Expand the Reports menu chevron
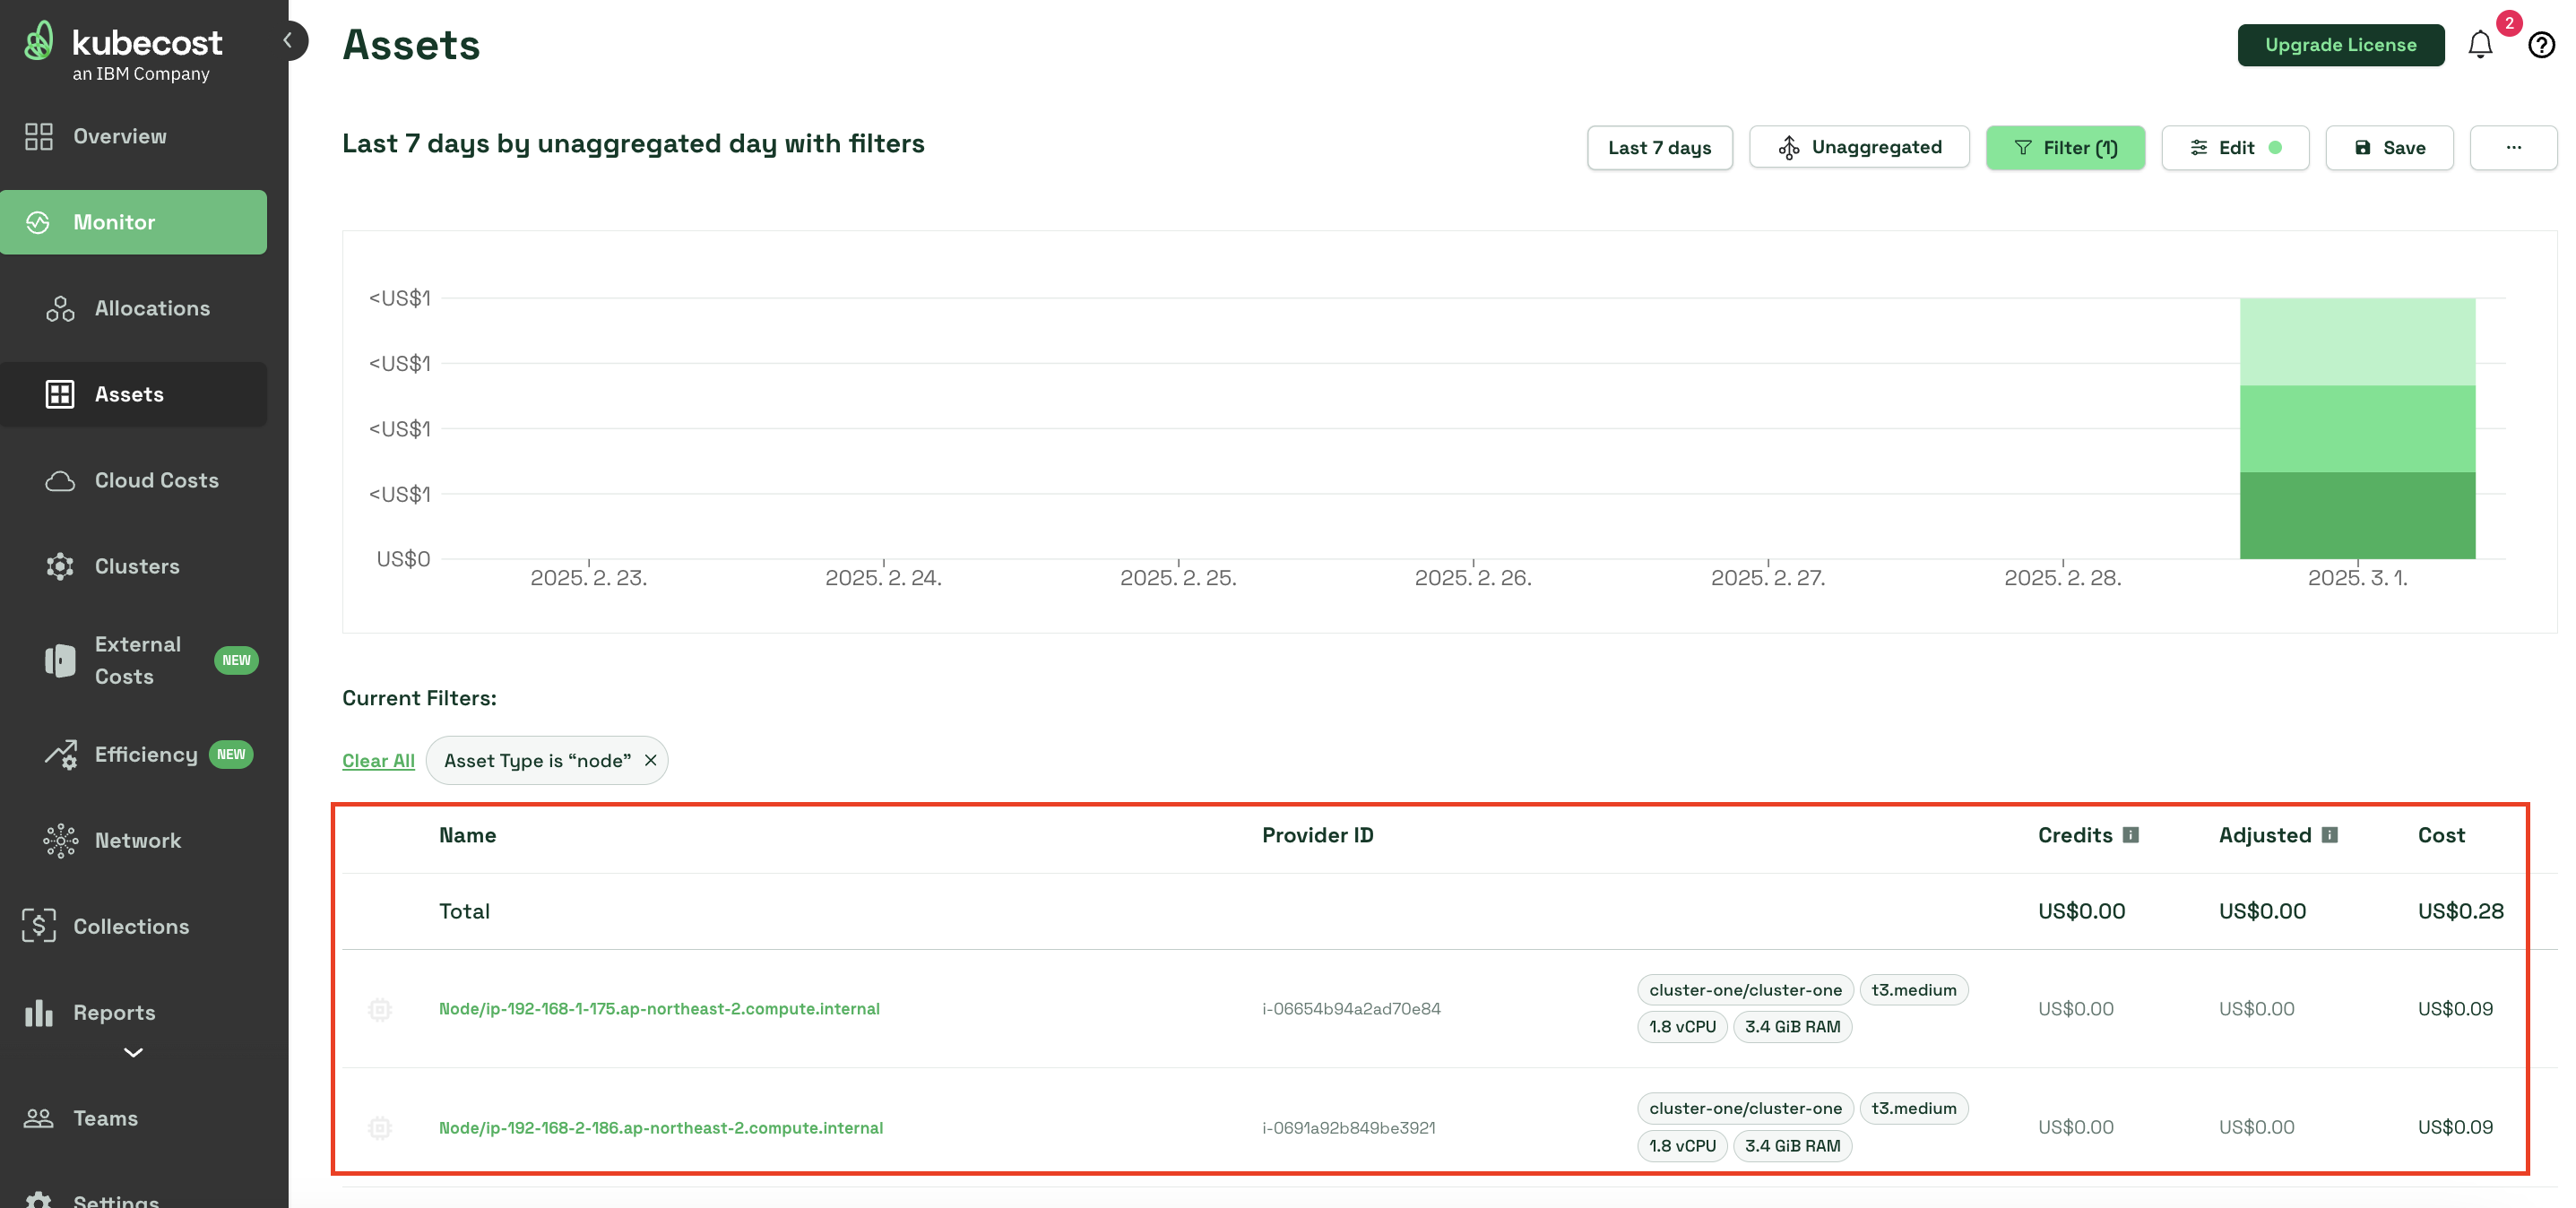The width and height of the screenshot is (2576, 1208). coord(133,1052)
